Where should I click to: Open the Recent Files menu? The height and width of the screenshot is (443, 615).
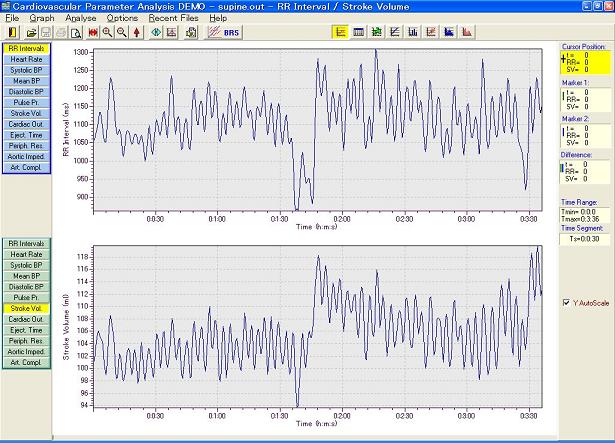(173, 18)
